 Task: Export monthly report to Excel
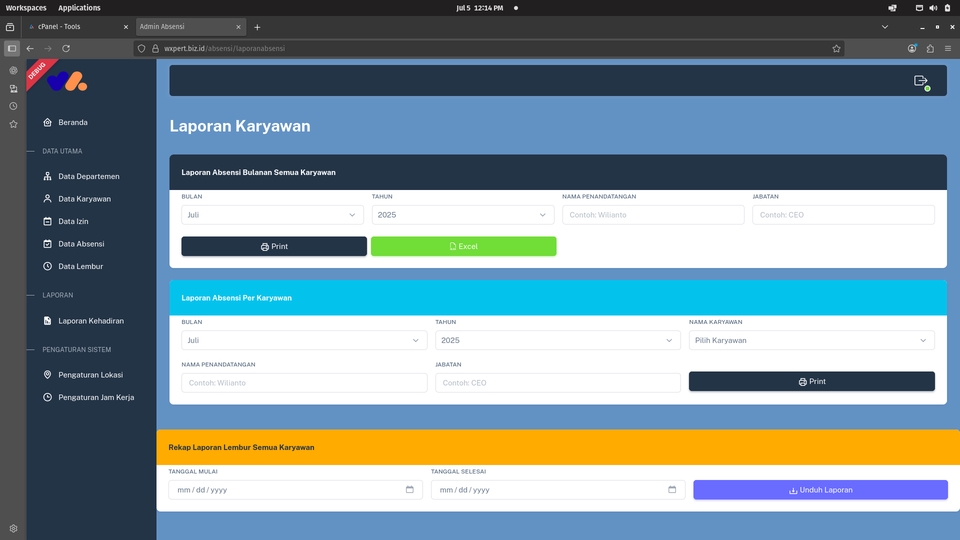[463, 246]
